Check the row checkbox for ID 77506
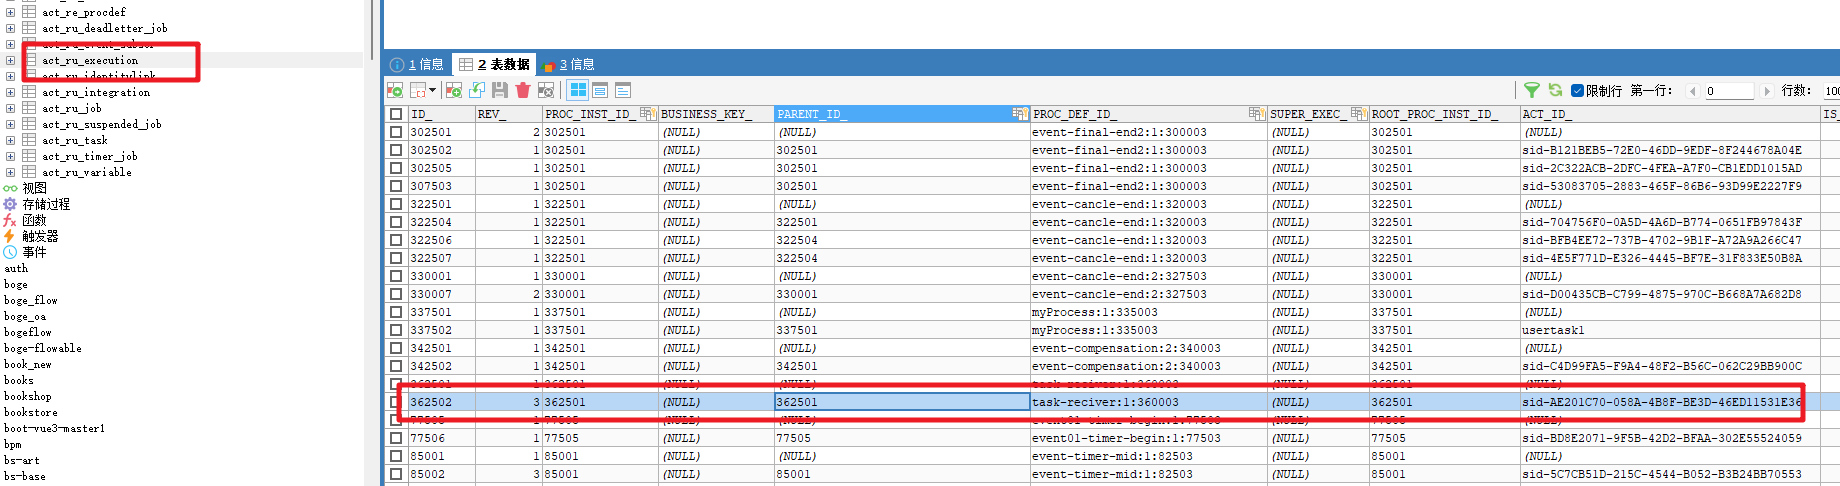This screenshot has height=486, width=1840. [x=396, y=438]
